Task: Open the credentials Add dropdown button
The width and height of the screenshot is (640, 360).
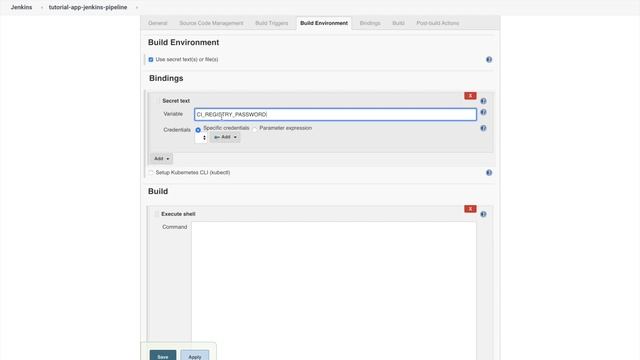Action: (x=225, y=137)
